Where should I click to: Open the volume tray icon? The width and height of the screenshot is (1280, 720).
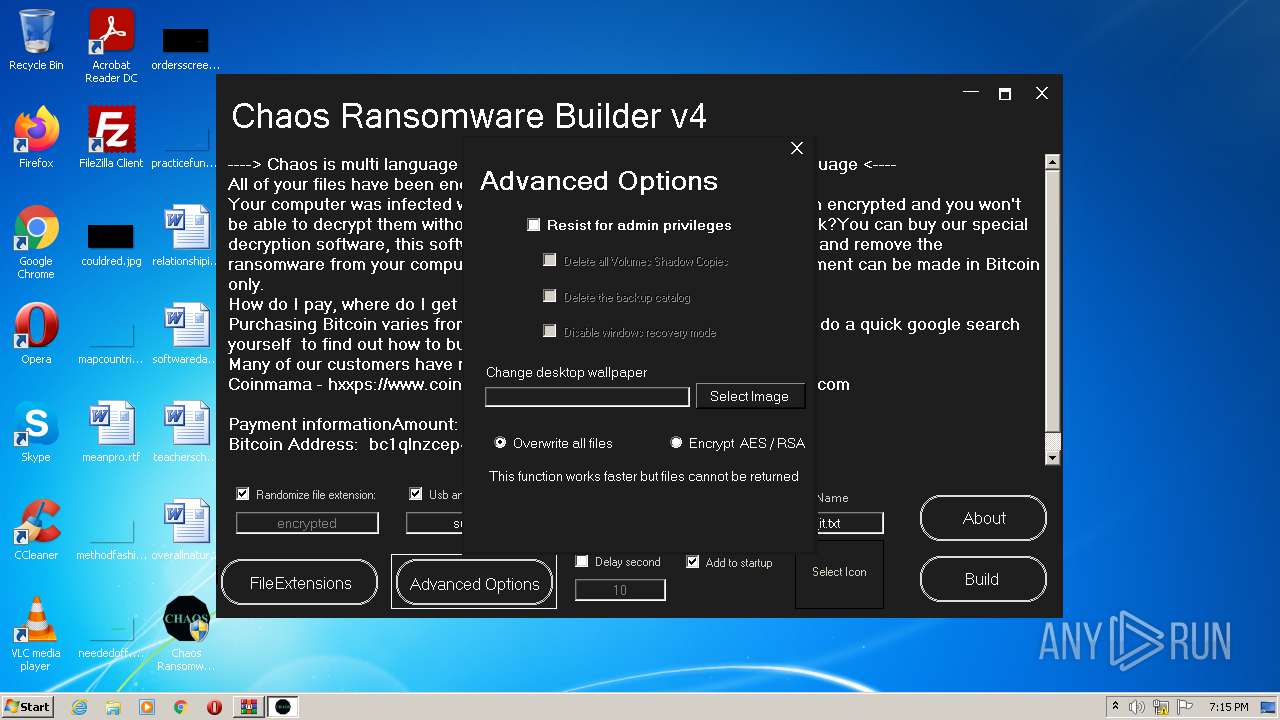(1137, 707)
